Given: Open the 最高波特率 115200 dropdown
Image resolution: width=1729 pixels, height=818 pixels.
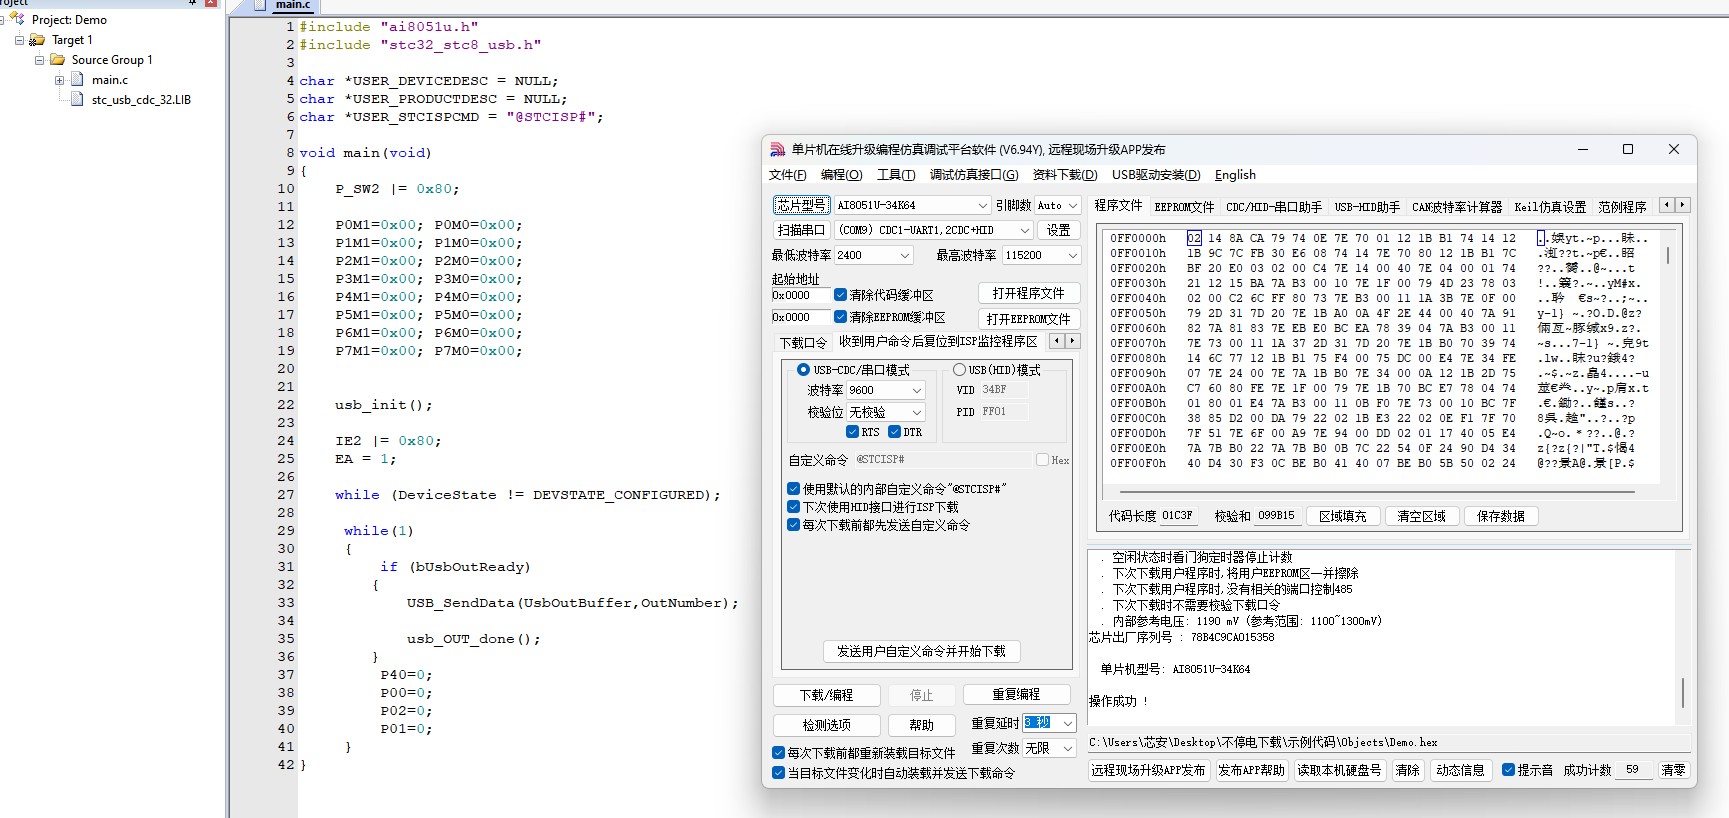Looking at the screenshot, I should tap(1072, 255).
